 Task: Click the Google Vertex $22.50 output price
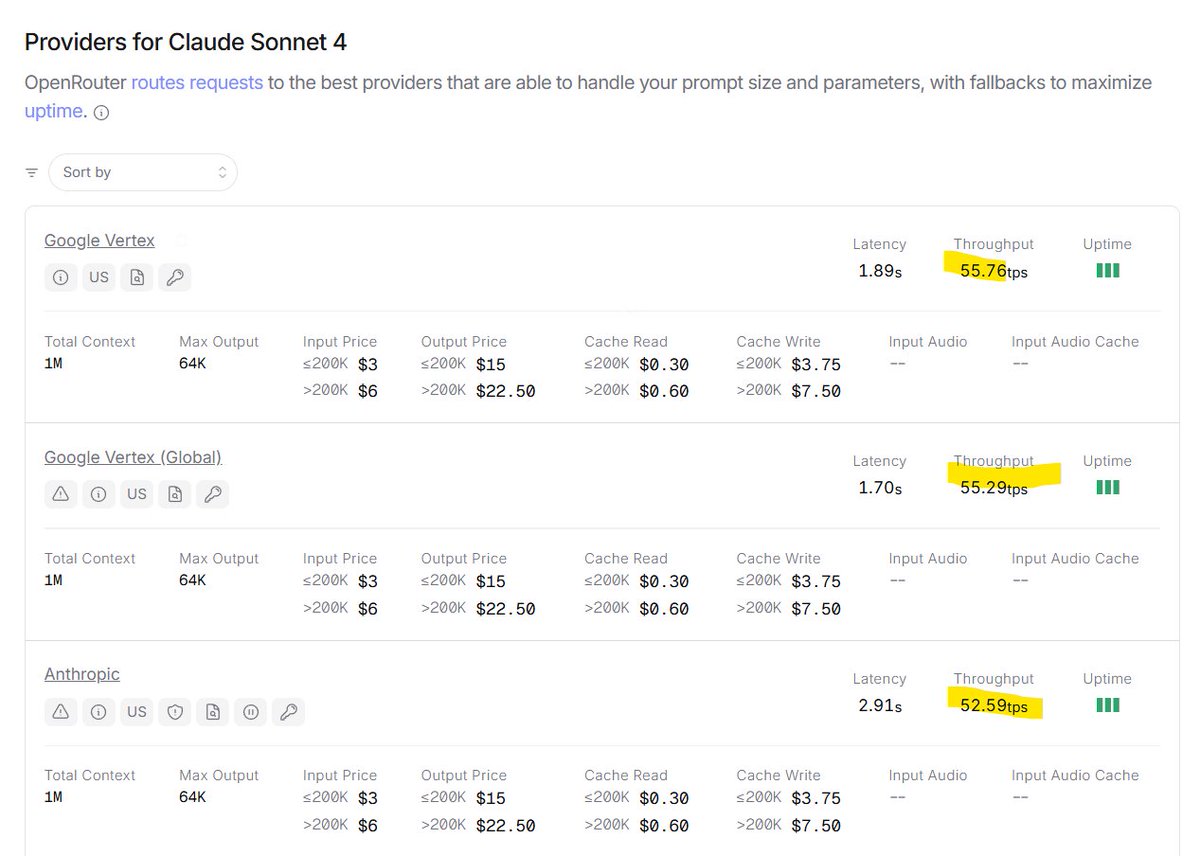(x=505, y=391)
